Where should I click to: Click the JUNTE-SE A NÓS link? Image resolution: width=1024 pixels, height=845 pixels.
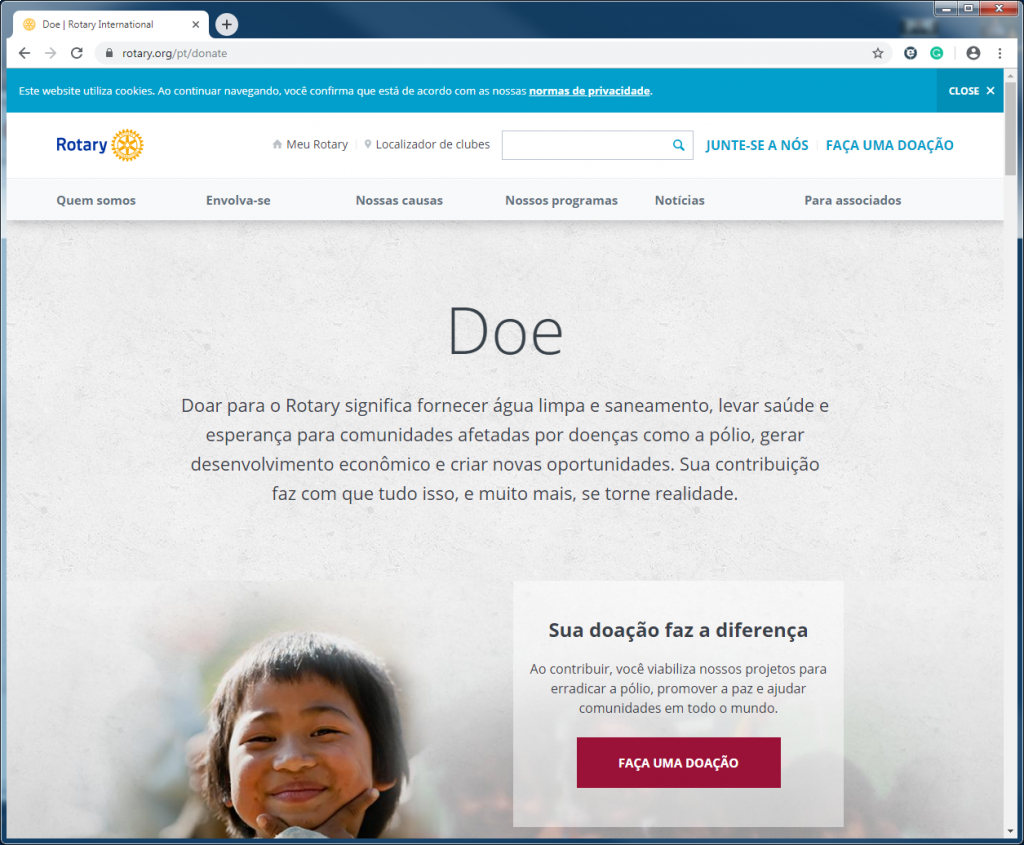coord(757,145)
